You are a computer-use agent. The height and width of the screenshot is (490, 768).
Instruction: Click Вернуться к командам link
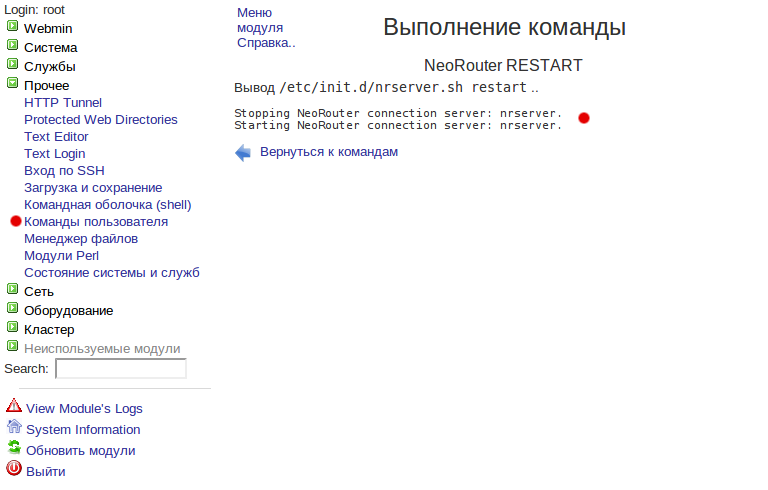(329, 152)
